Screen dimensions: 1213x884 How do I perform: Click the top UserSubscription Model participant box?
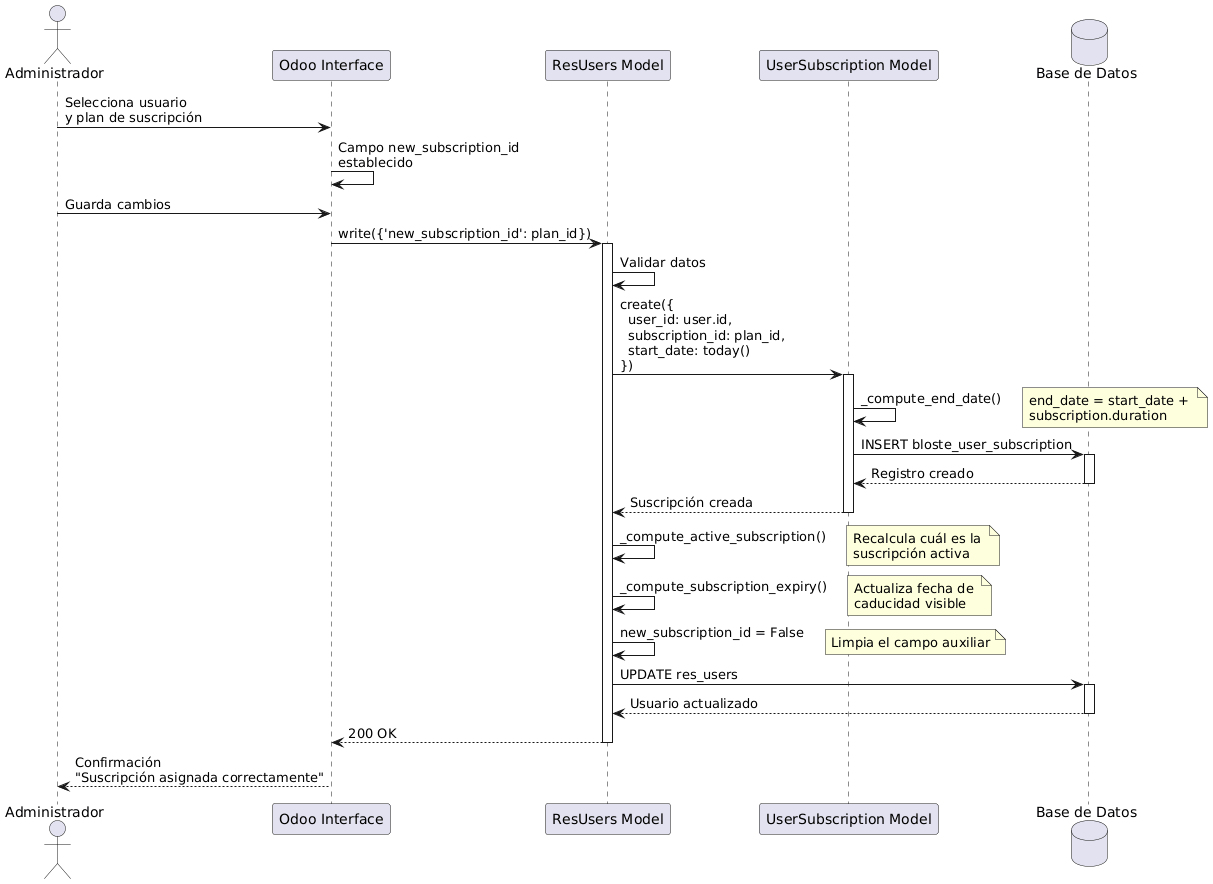[x=848, y=66]
